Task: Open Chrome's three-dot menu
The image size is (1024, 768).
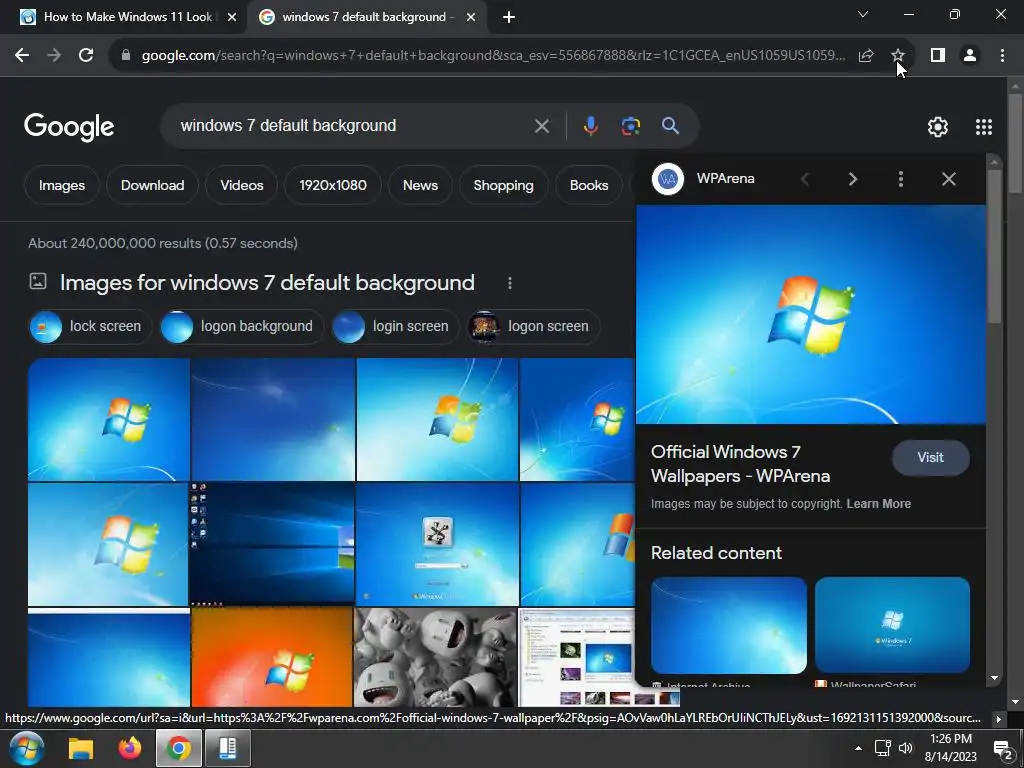Action: (x=1002, y=56)
